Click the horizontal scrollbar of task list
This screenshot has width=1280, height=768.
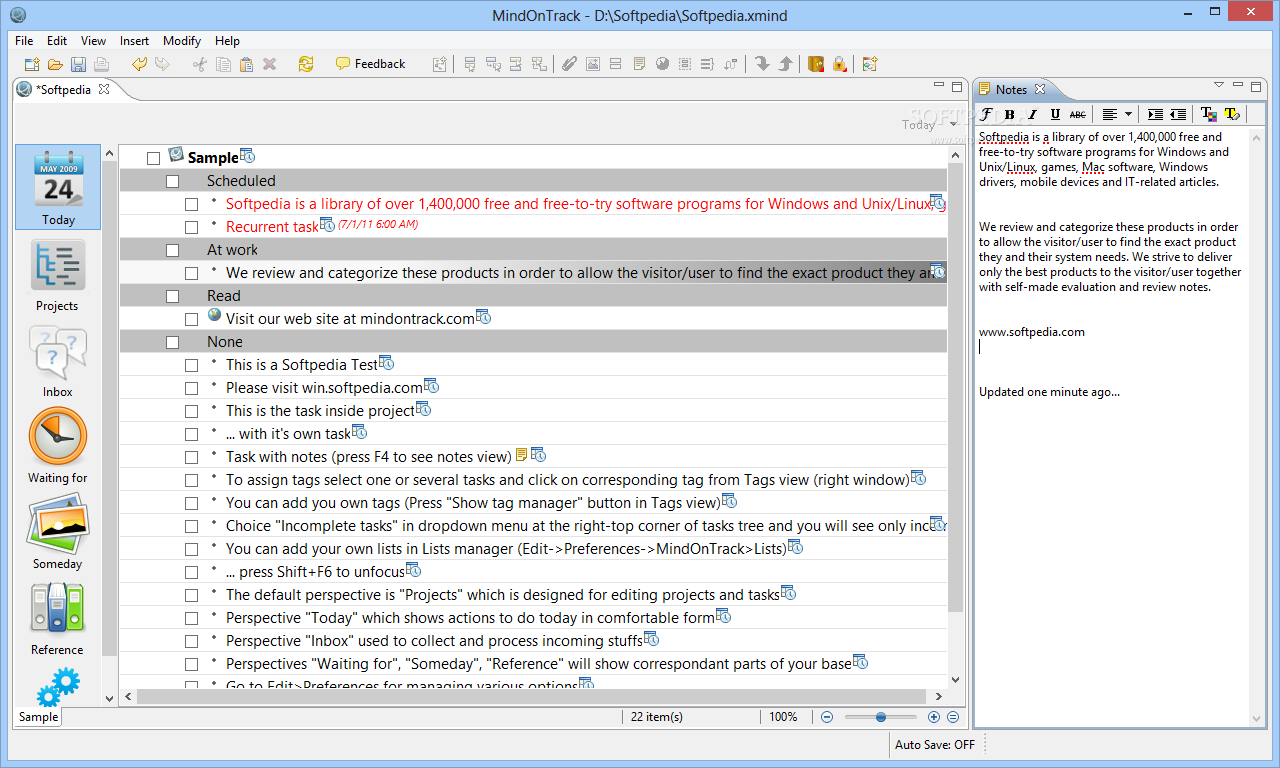click(x=533, y=697)
